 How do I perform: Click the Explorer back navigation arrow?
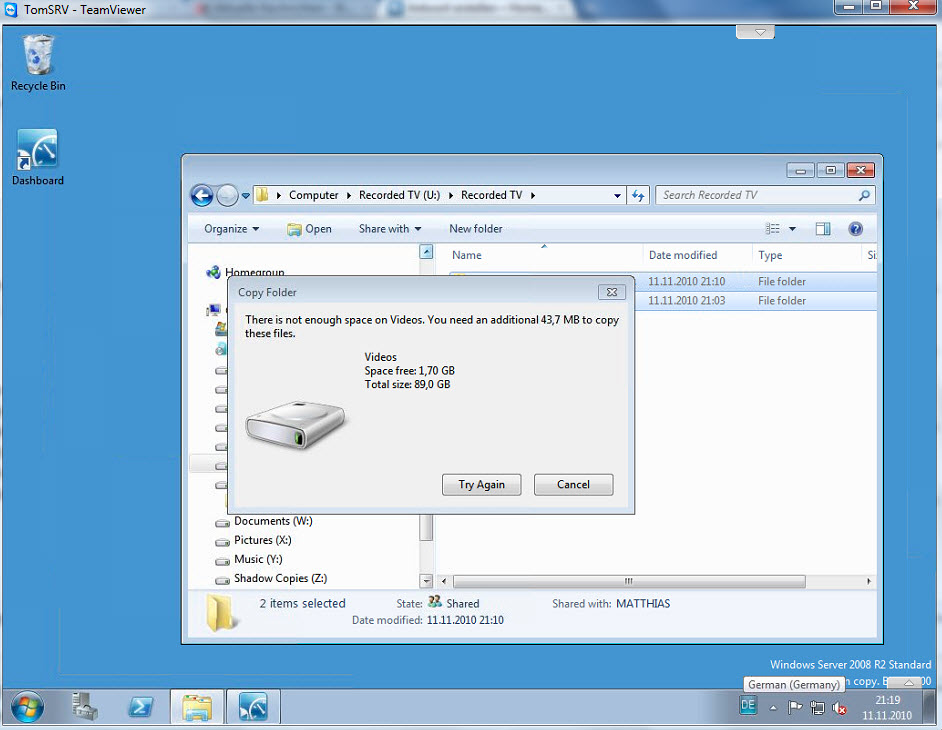point(202,196)
